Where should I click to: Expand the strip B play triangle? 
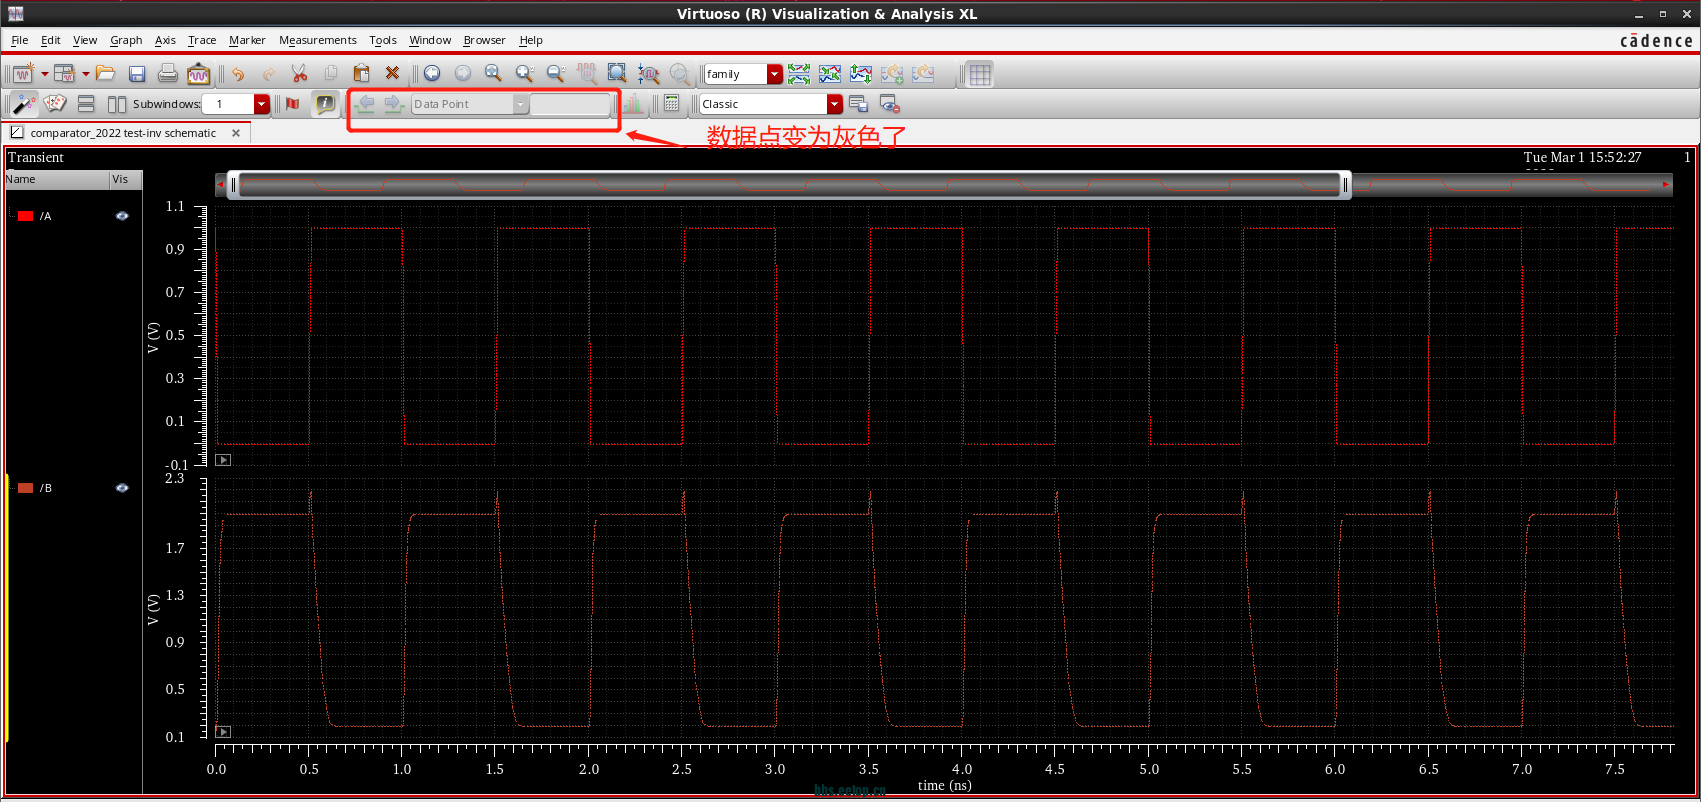pyautogui.click(x=224, y=732)
